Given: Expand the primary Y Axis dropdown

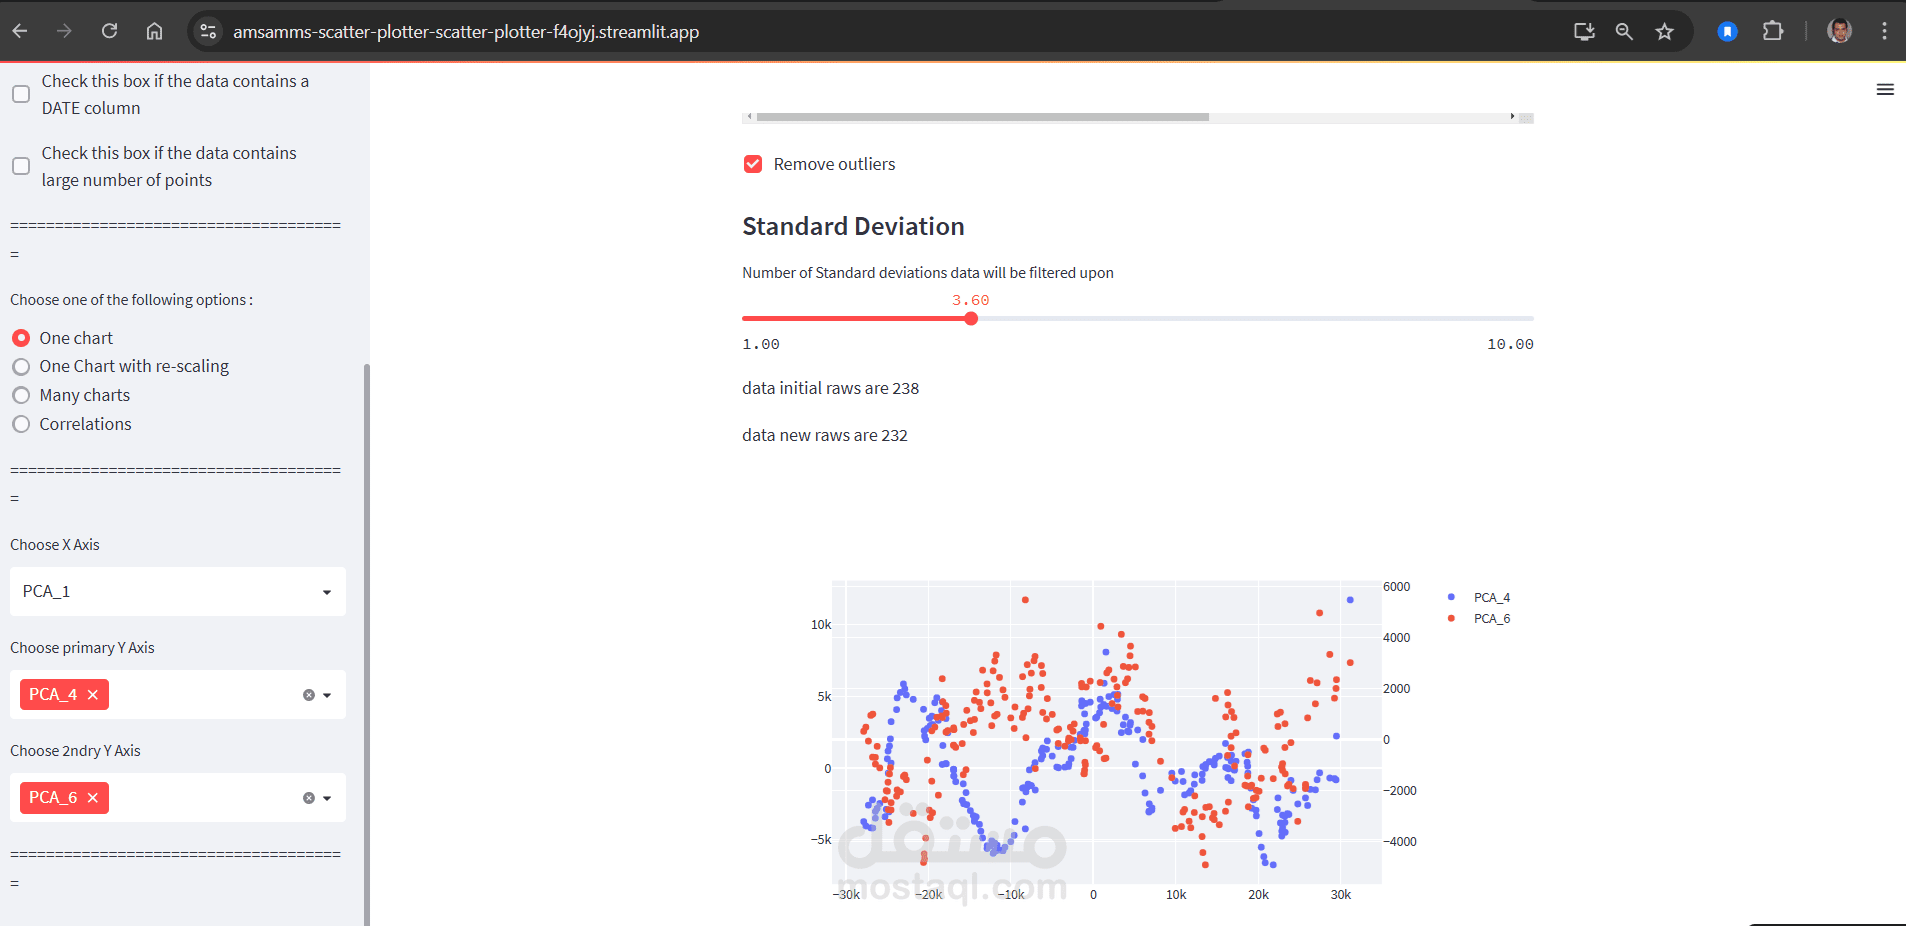Looking at the screenshot, I should click(327, 694).
